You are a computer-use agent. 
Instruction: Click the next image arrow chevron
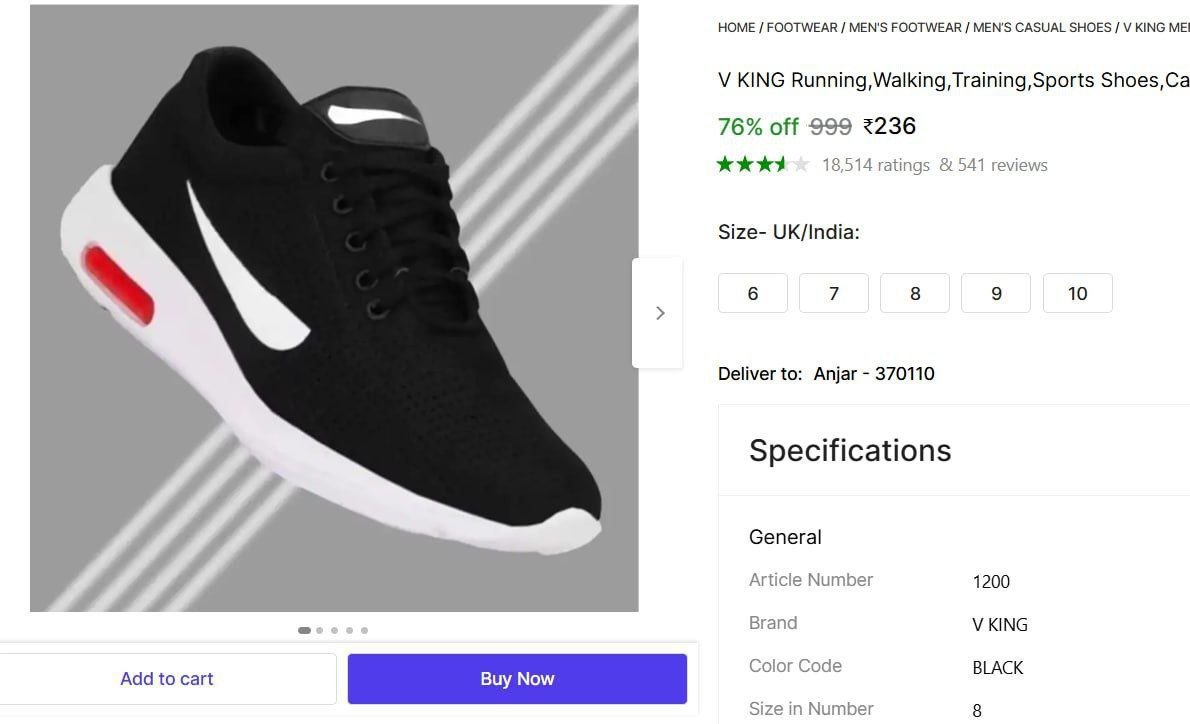click(659, 313)
